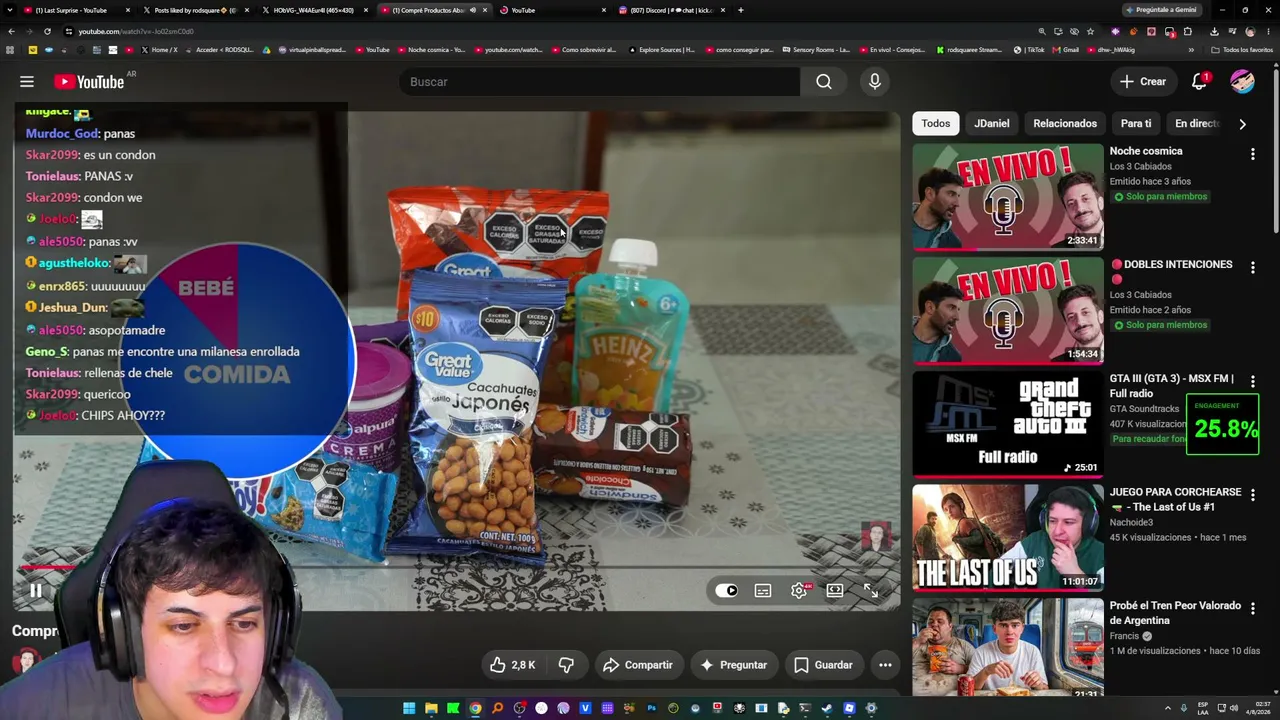Open the Nachoide3 channel link
The height and width of the screenshot is (720, 1280).
click(x=1131, y=522)
